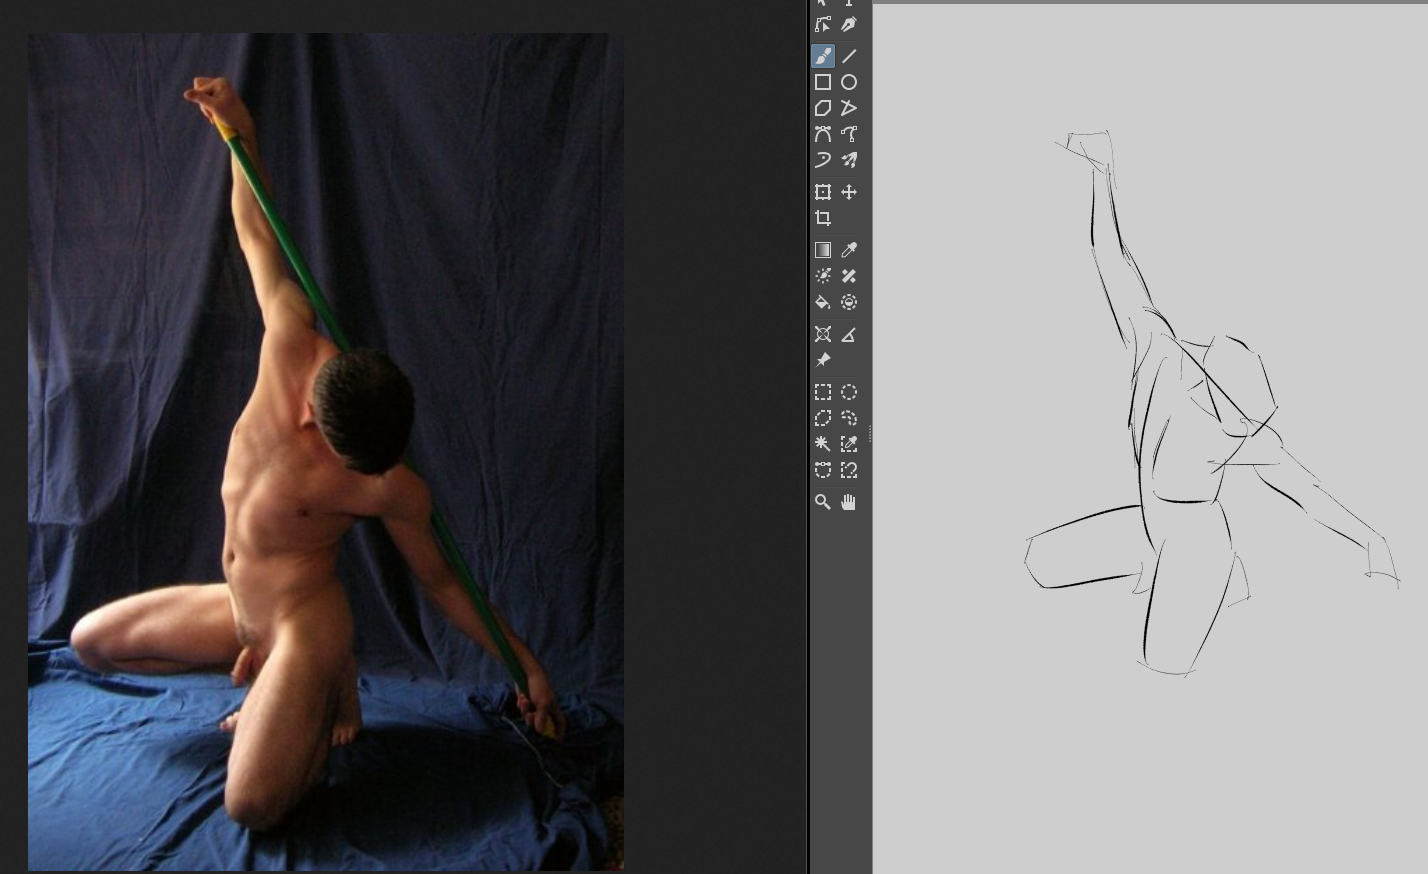
Task: Select the Rectangle shape tool
Action: (823, 82)
